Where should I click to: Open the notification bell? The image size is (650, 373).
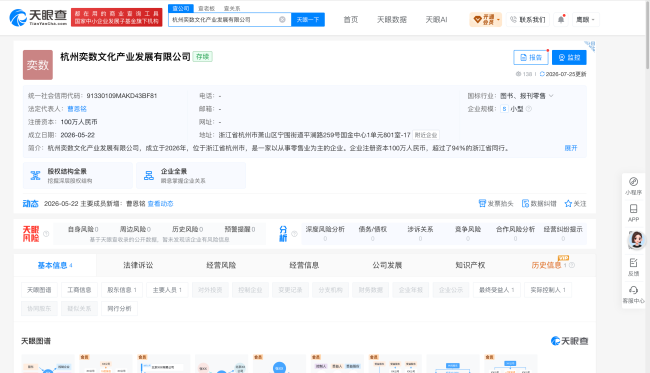point(561,19)
